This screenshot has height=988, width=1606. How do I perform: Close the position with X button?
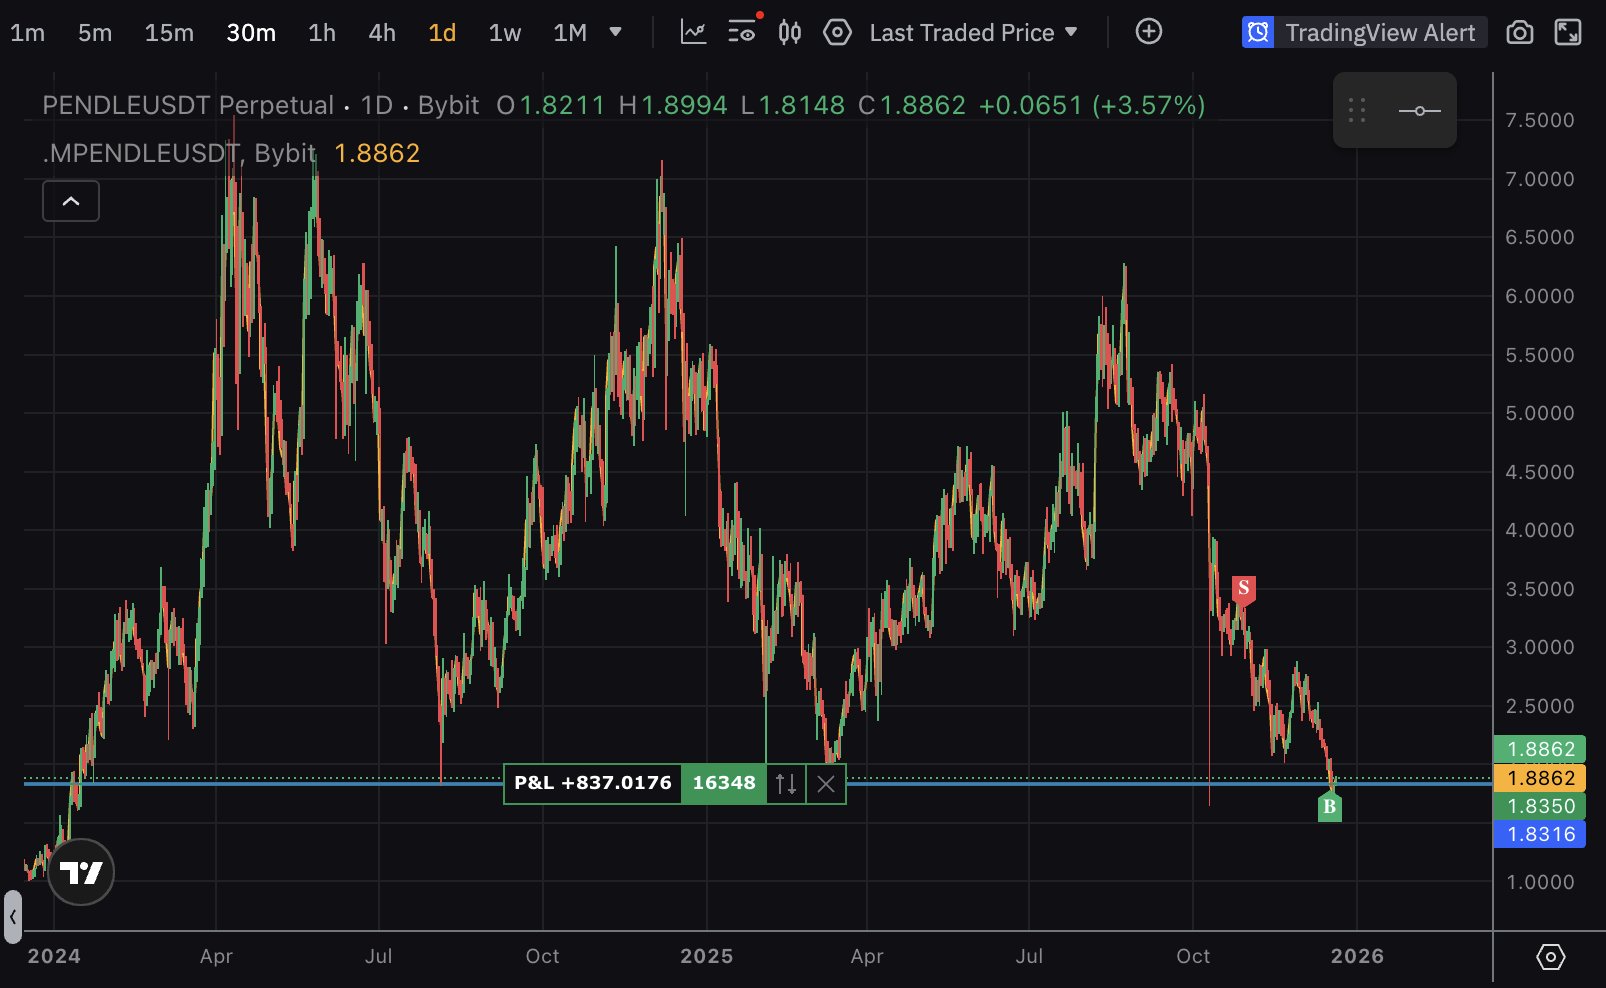point(826,783)
